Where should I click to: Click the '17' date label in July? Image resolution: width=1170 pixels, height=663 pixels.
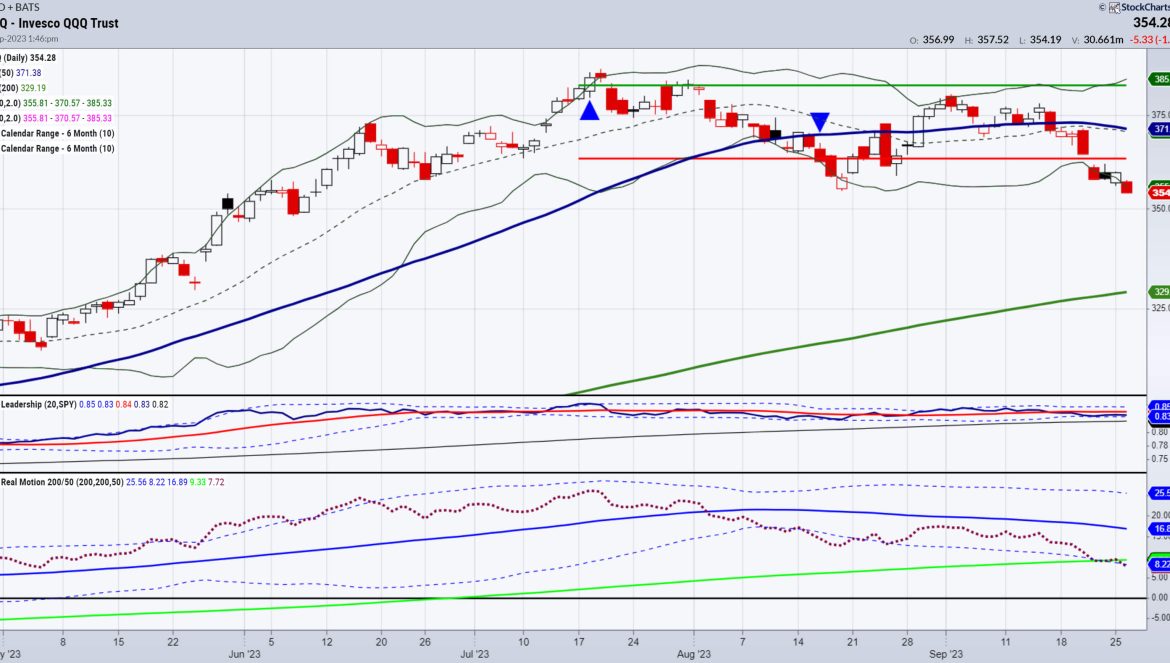578,641
